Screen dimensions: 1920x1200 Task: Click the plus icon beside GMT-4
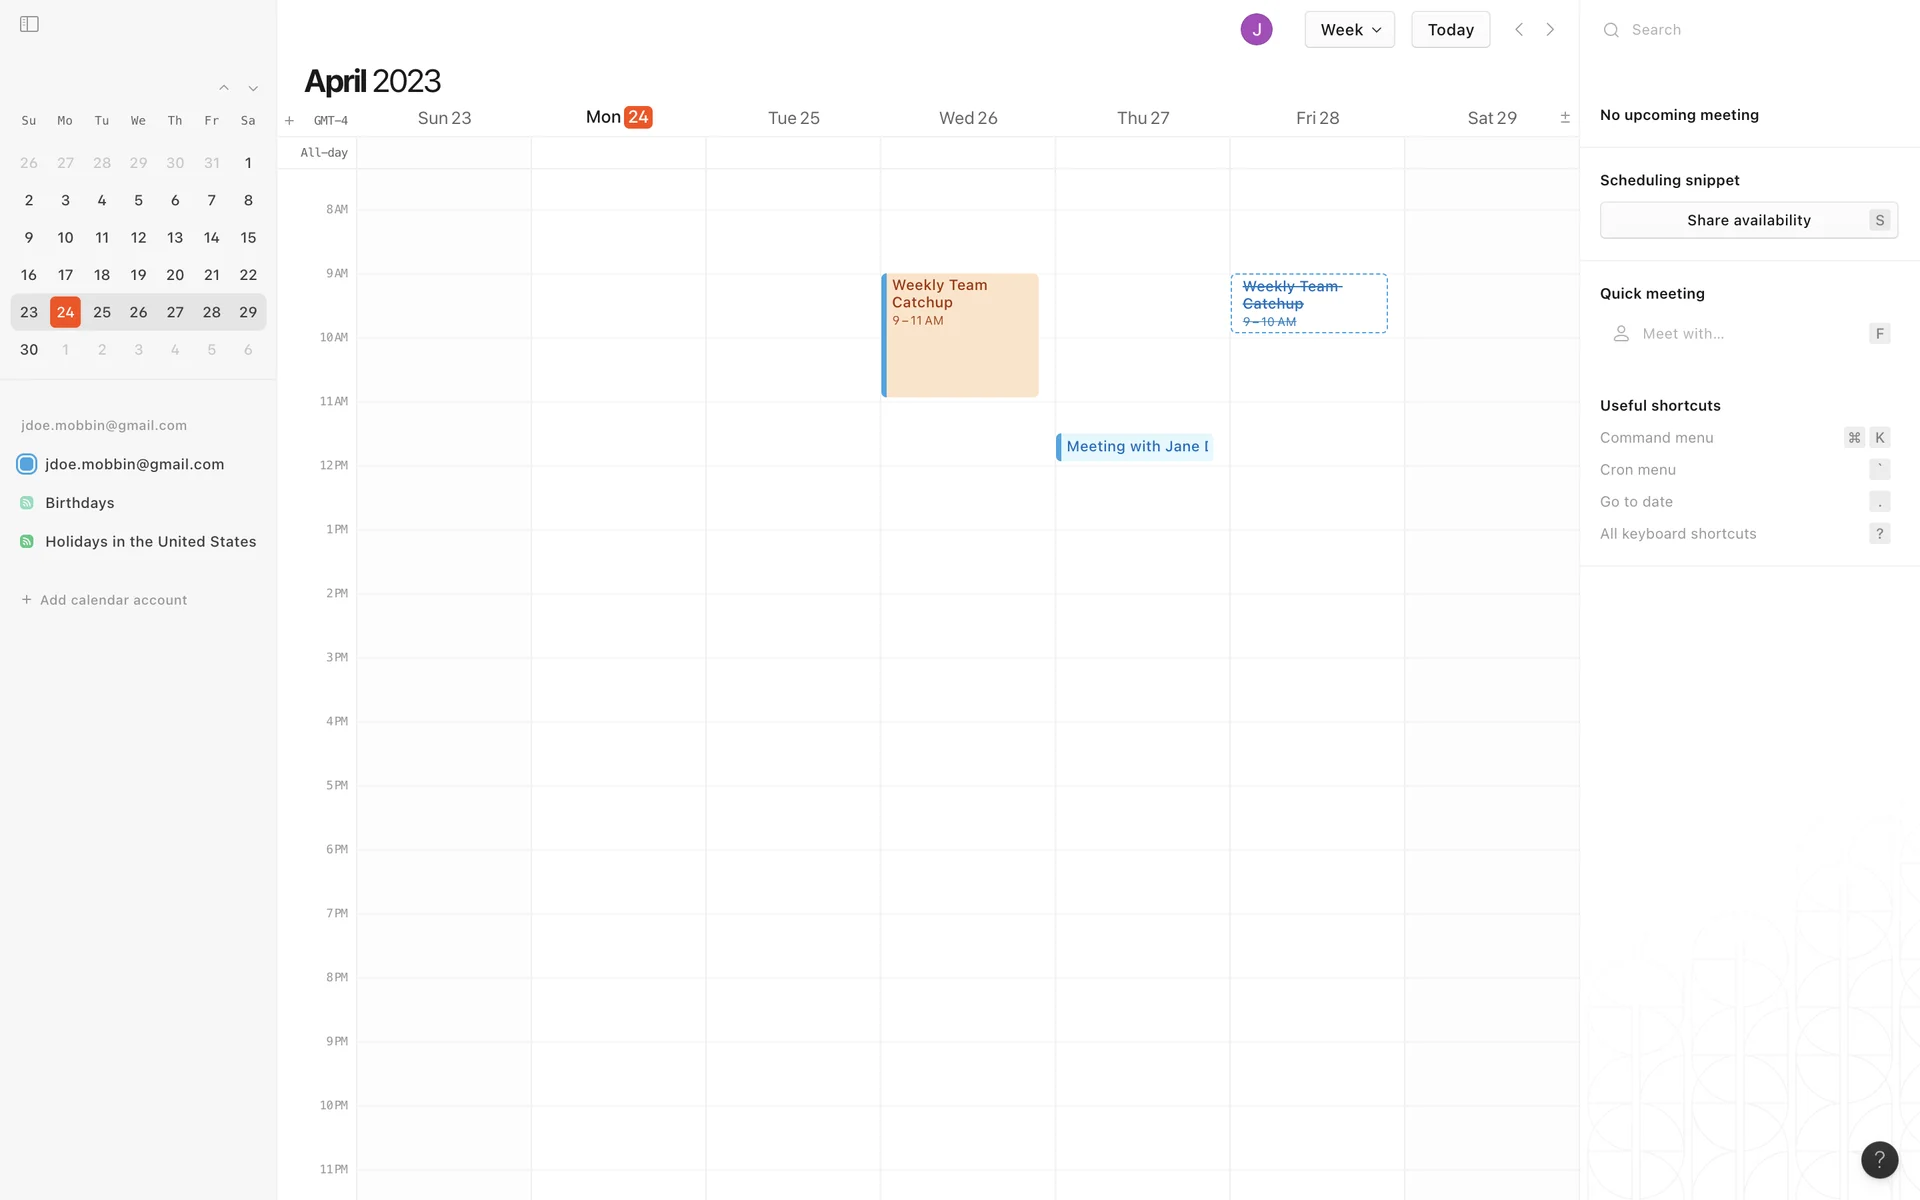[x=289, y=120]
